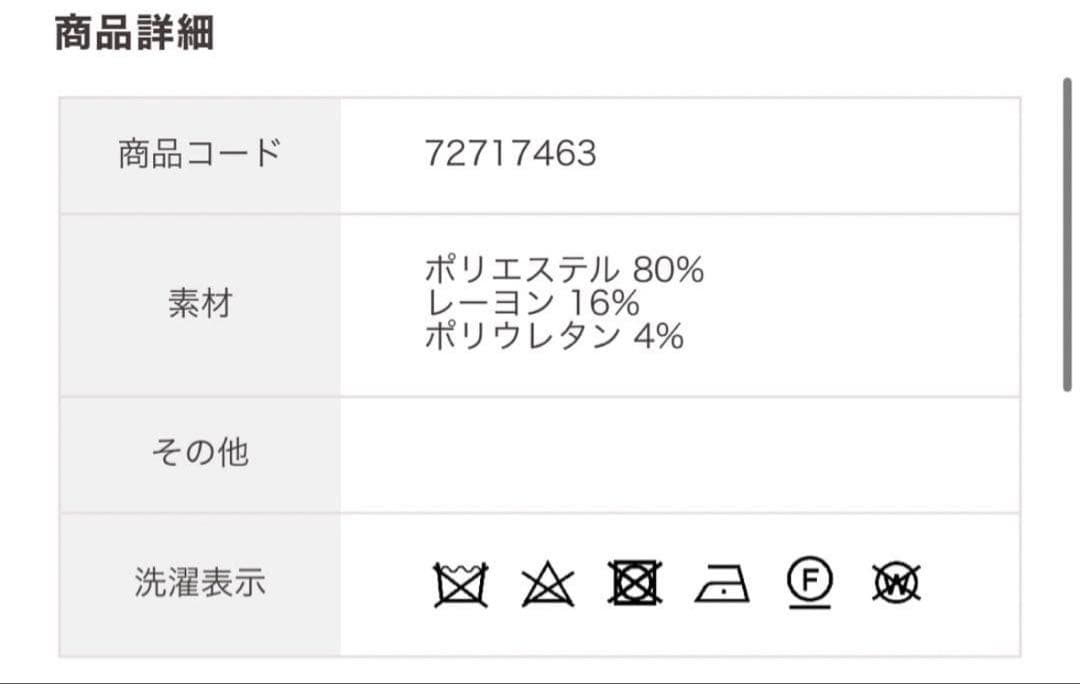Click product code 72717463
Viewport: 1080px width, 684px height.
[510, 153]
